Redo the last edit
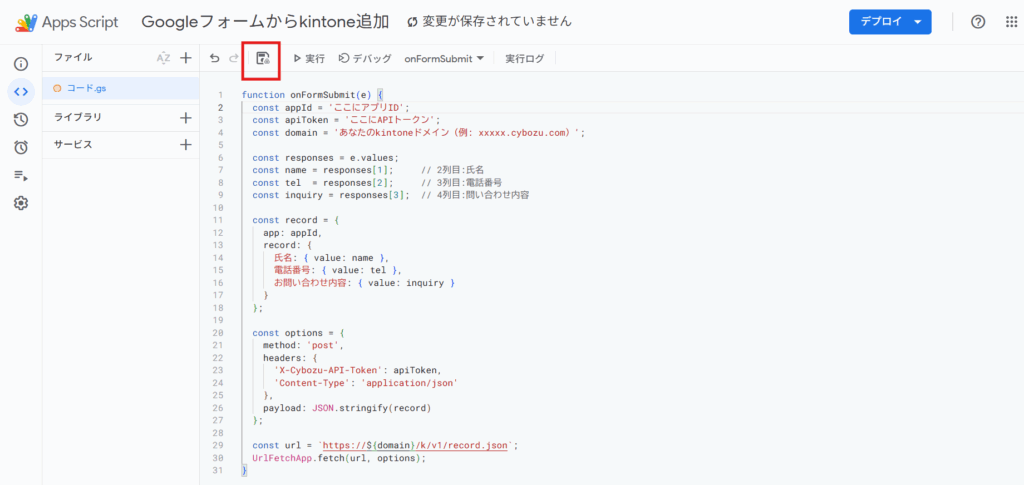Viewport: 1024px width, 485px height. (x=233, y=58)
